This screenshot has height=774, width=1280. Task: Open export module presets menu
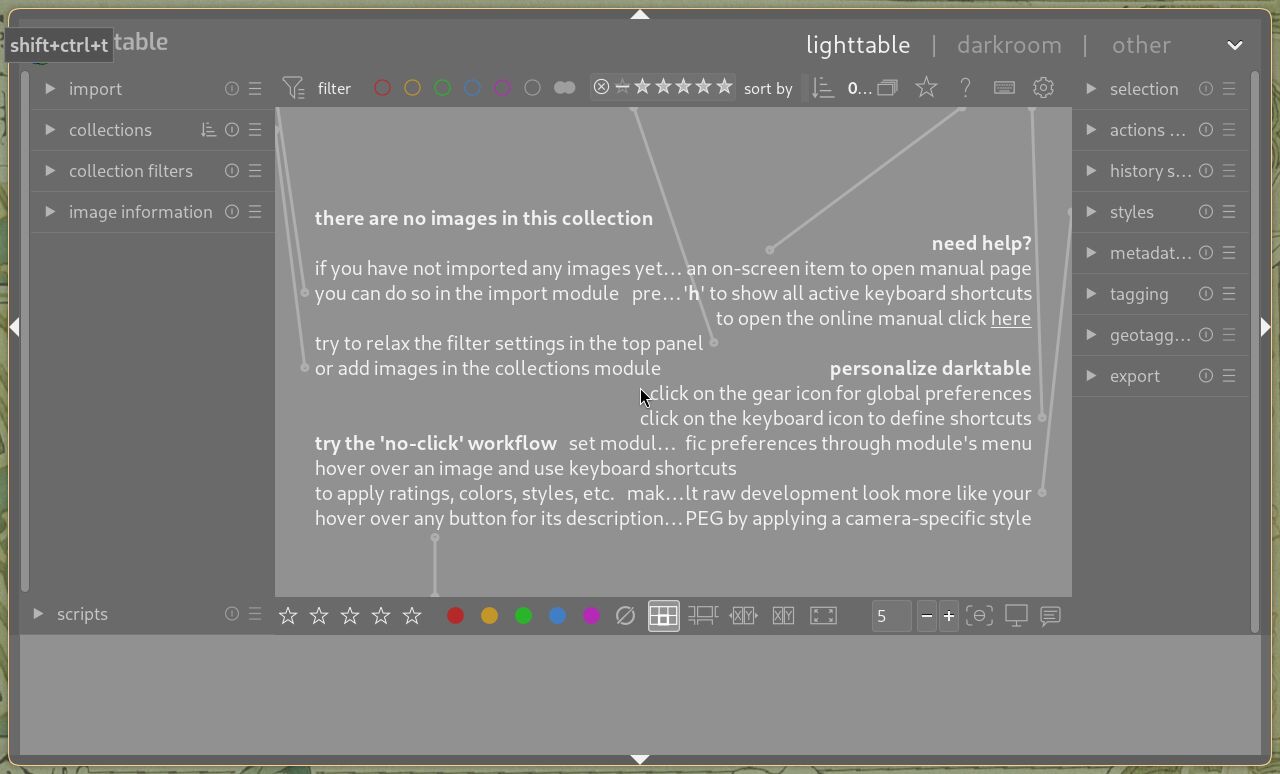point(1229,376)
